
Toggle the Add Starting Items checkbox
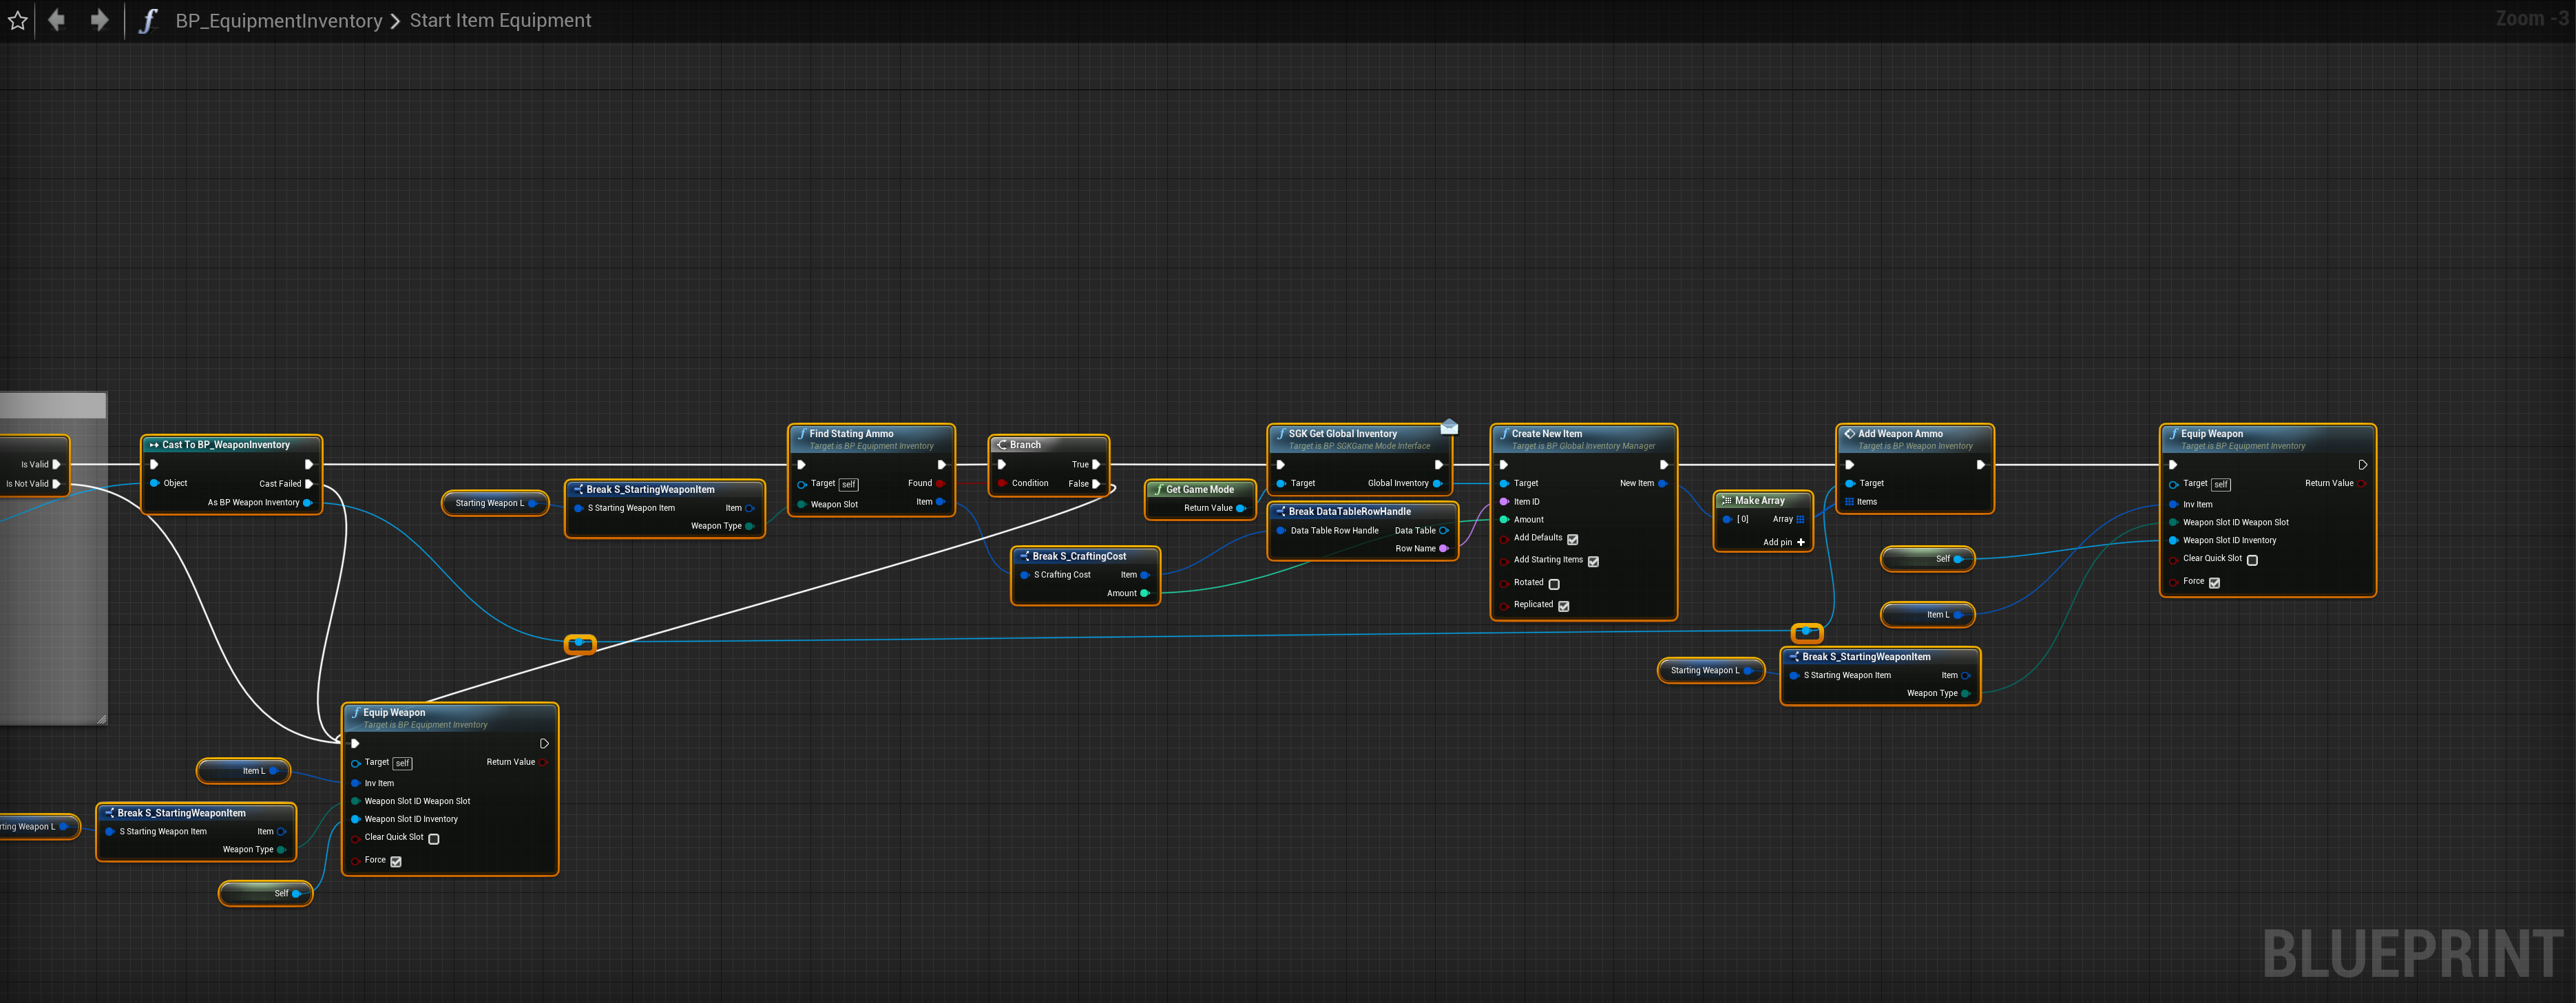tap(1593, 561)
